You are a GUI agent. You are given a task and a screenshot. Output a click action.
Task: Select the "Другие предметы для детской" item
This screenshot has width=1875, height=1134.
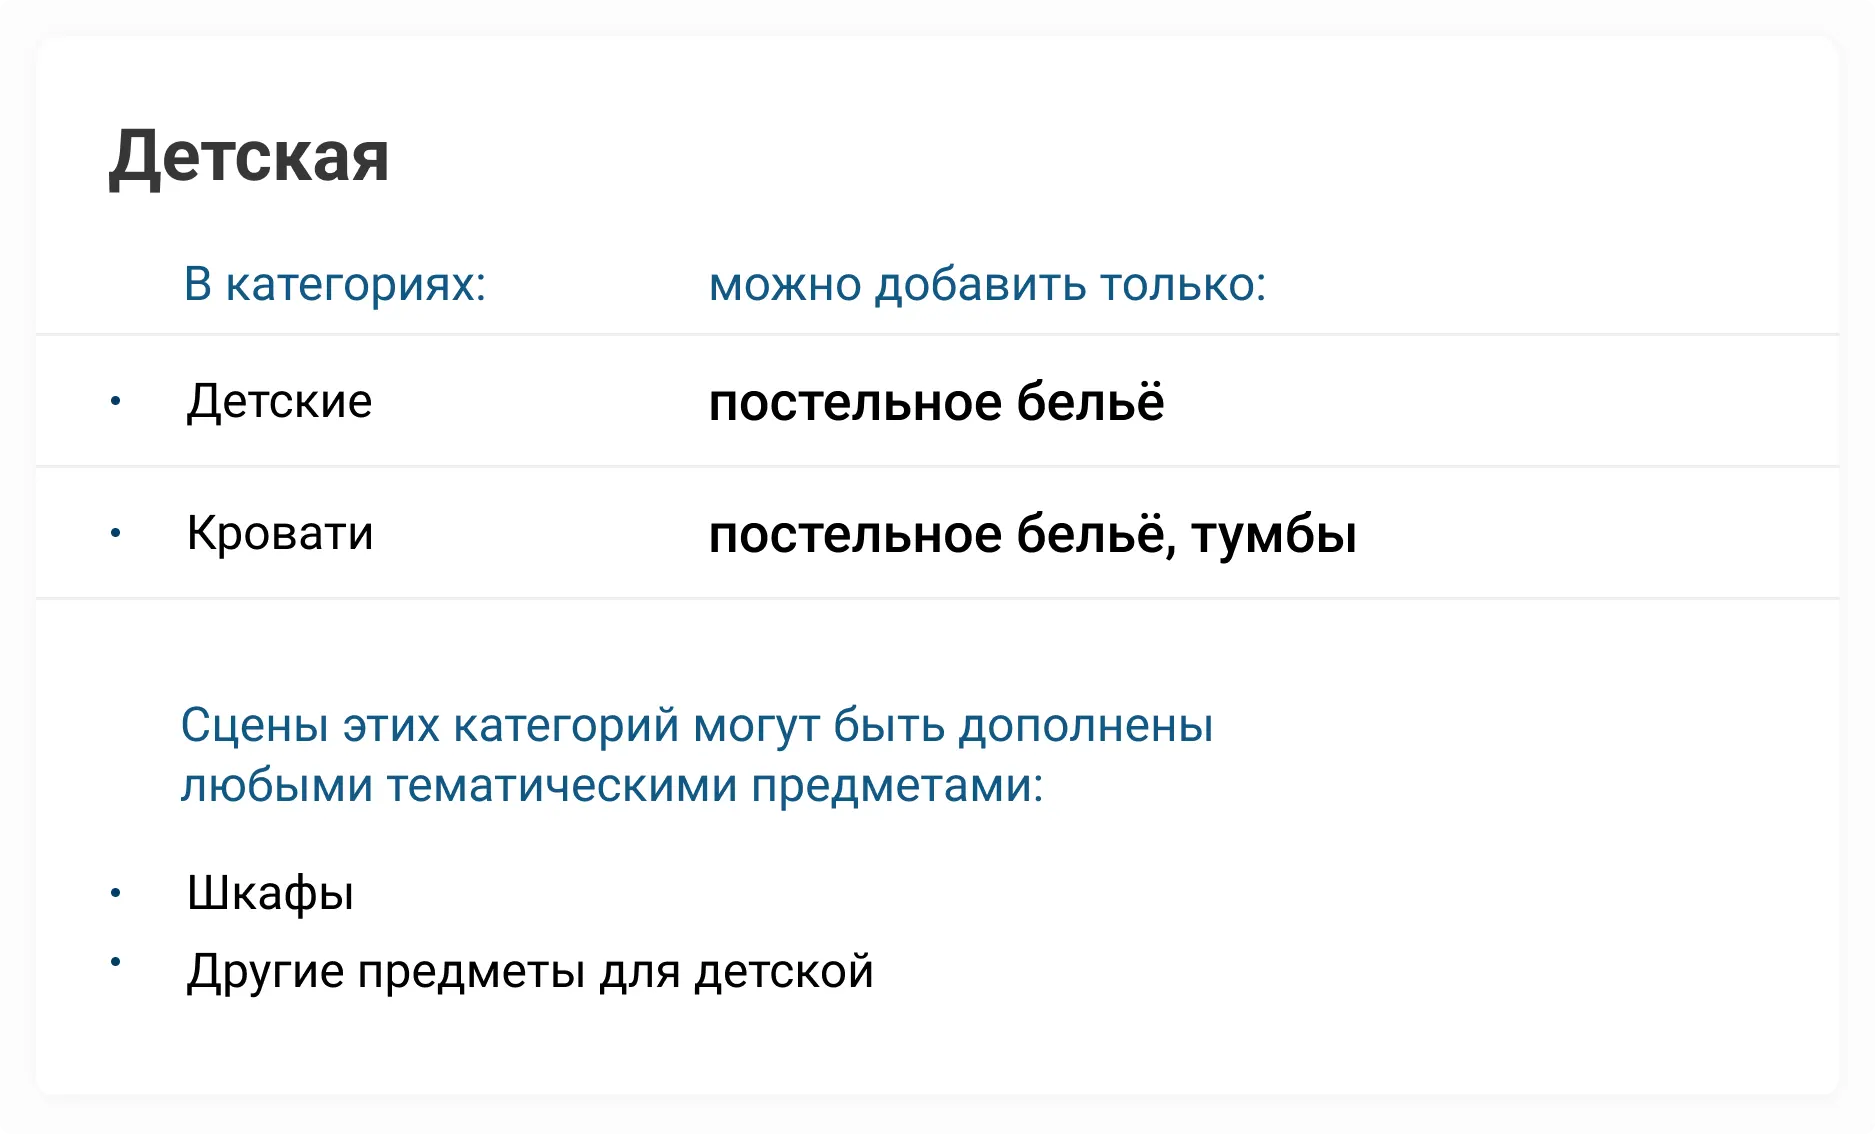point(530,971)
